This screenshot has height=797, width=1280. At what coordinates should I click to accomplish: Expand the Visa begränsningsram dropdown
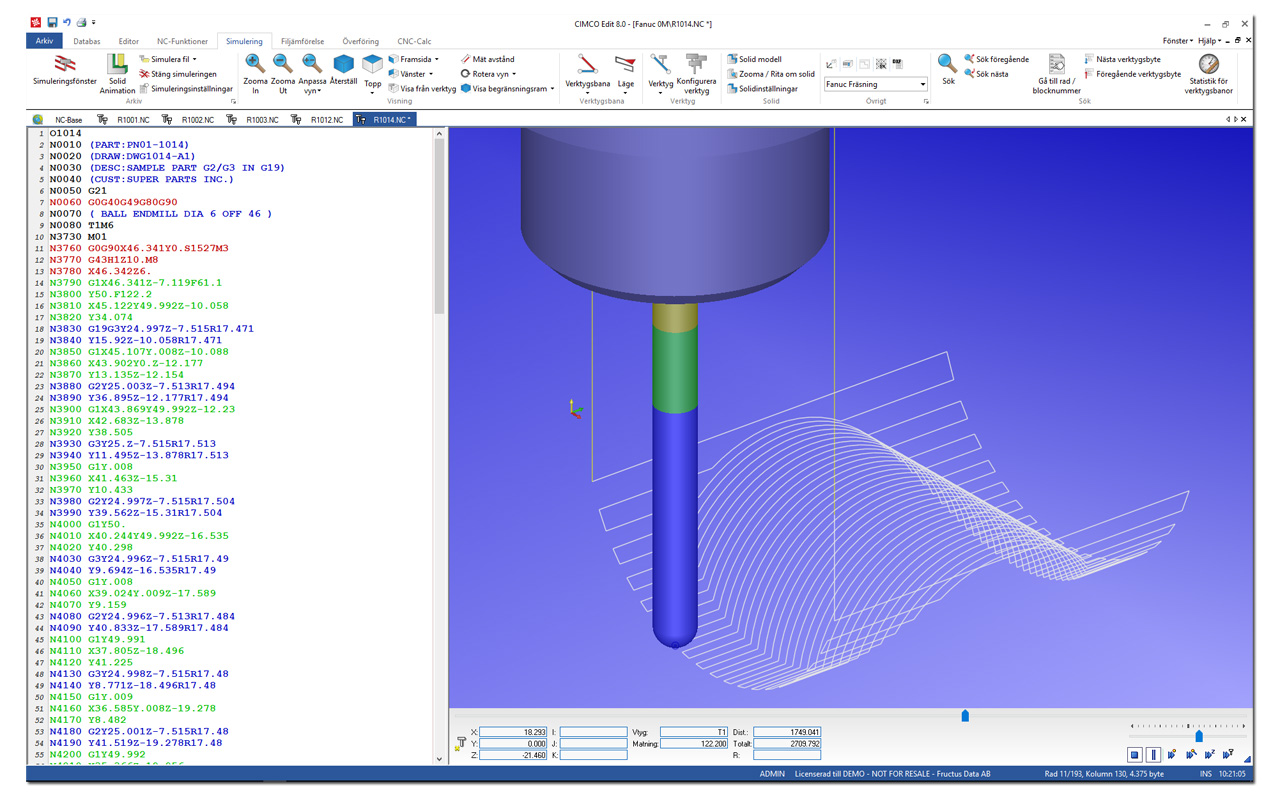click(552, 89)
